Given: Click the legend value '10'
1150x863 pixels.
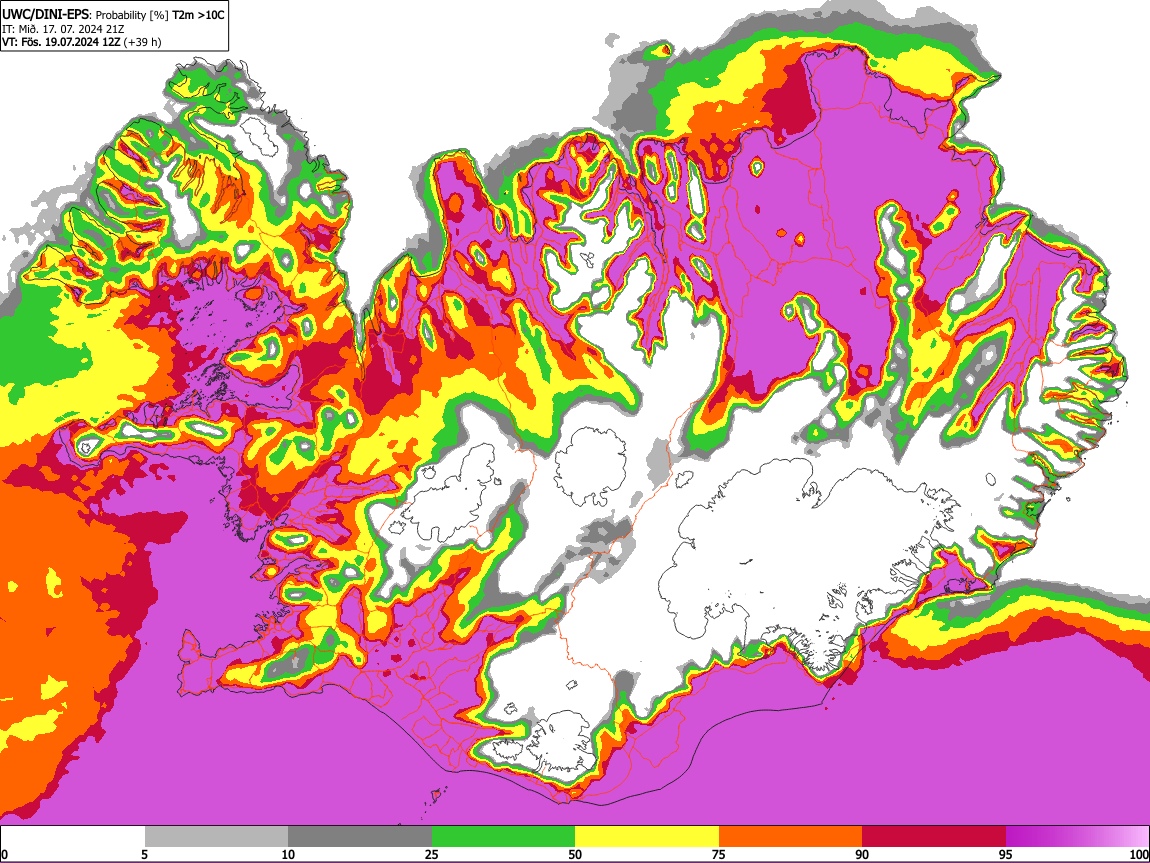Looking at the screenshot, I should pyautogui.click(x=288, y=854).
